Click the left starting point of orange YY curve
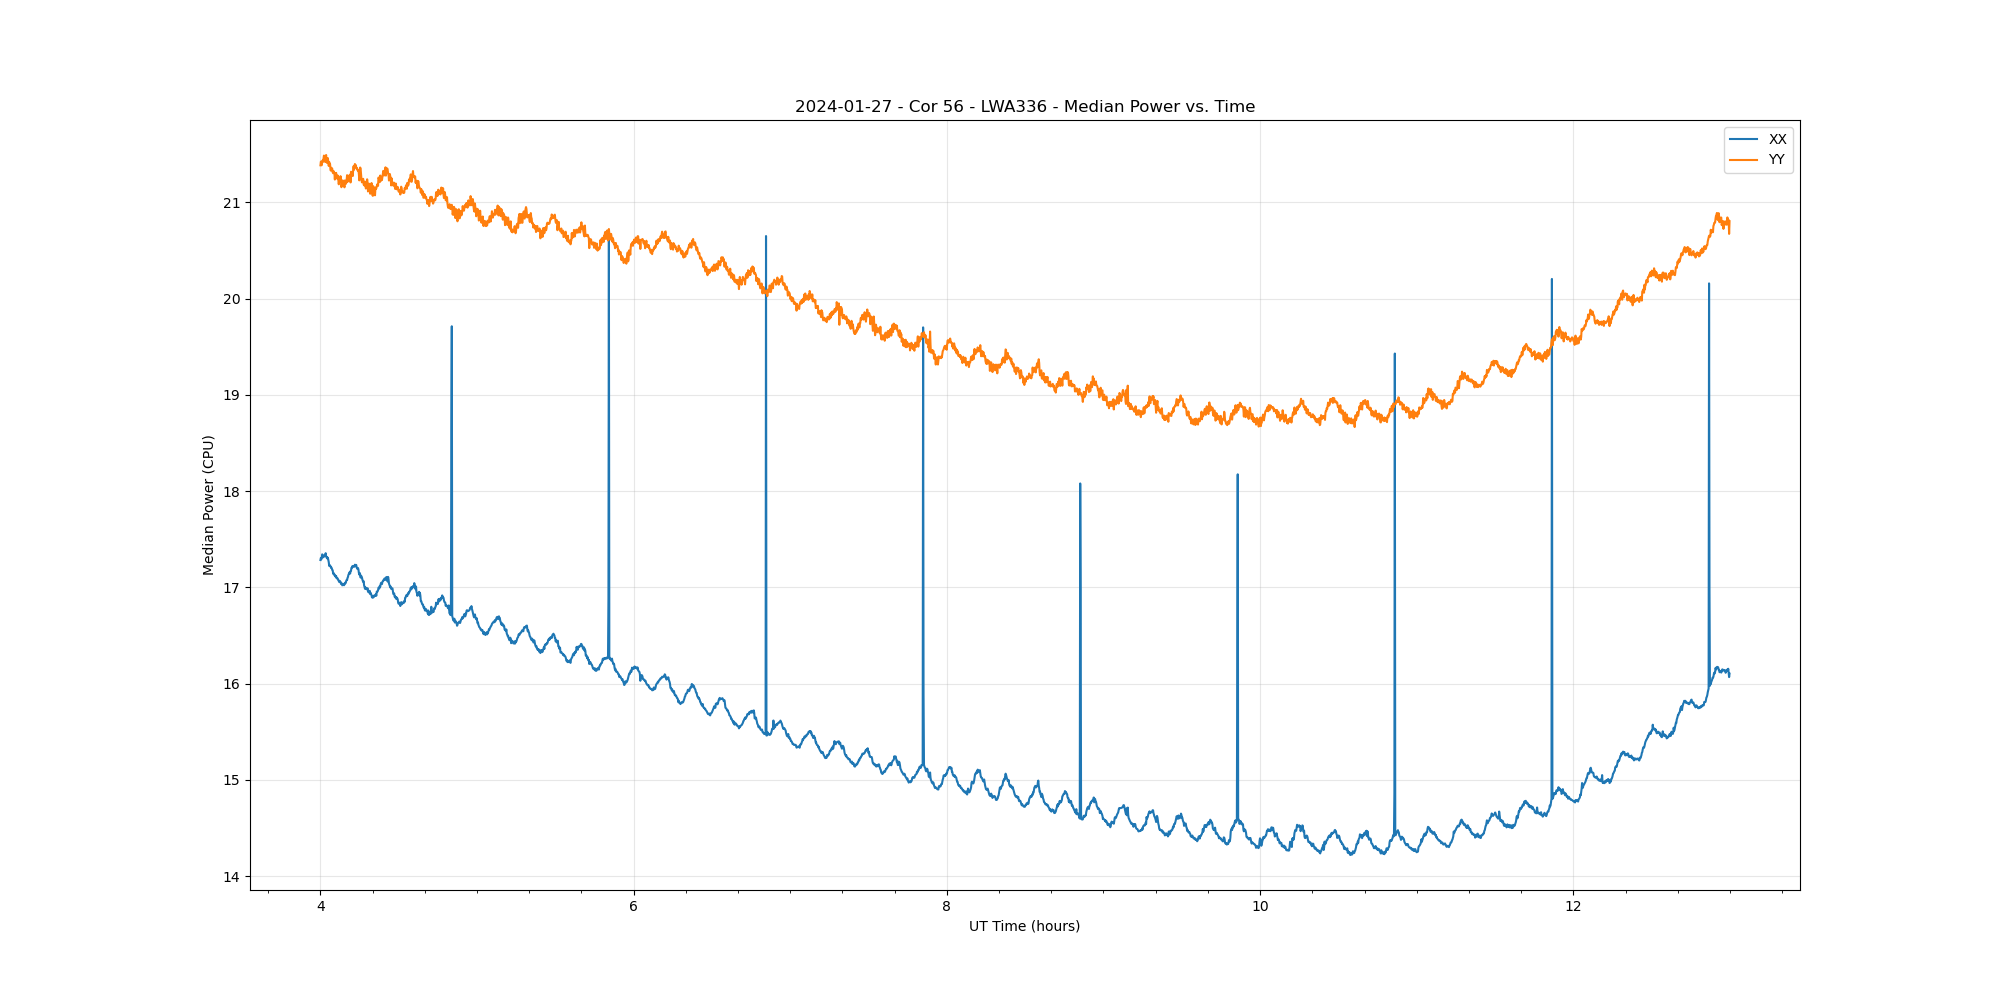Viewport: 2000px width, 1000px height. pos(321,164)
